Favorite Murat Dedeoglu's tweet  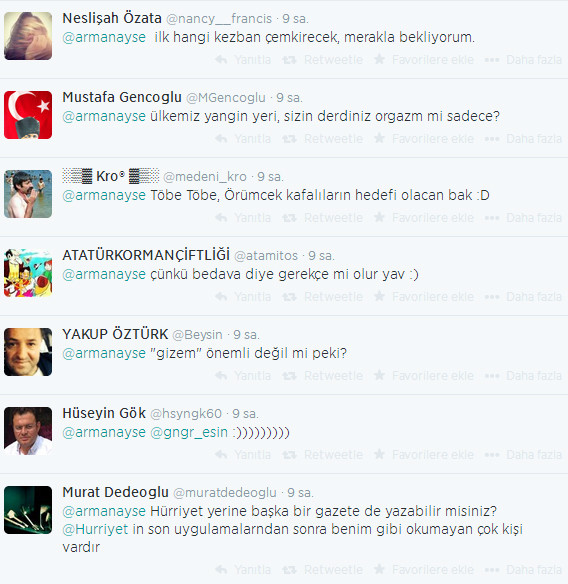pos(424,569)
